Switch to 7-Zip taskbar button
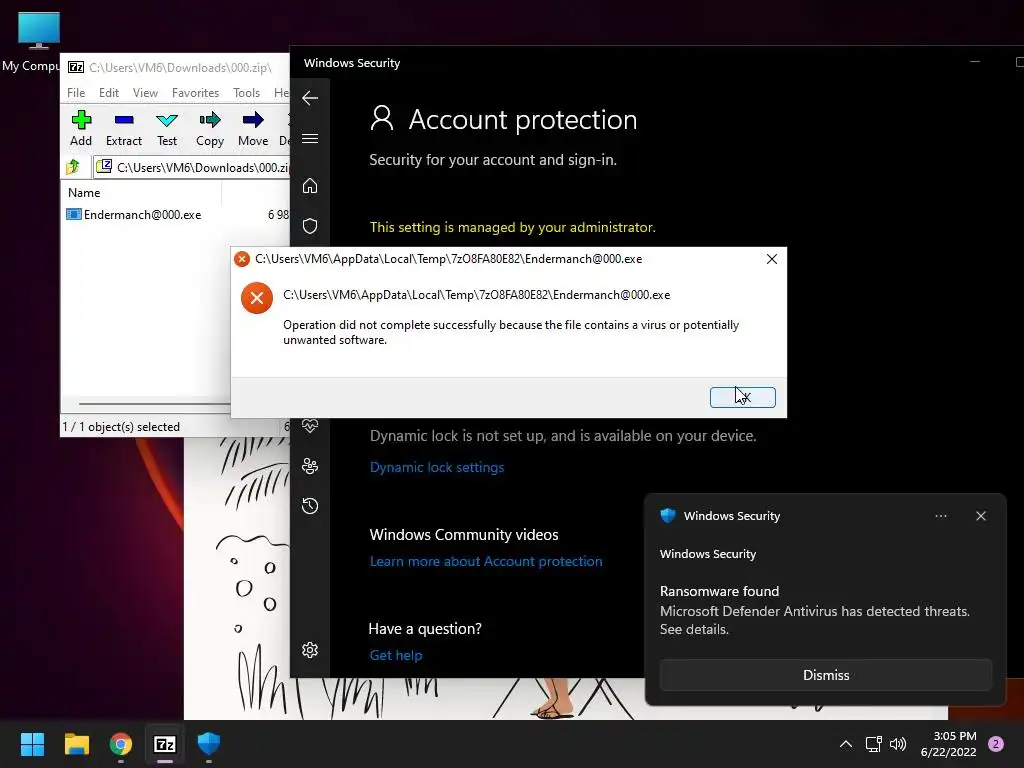Image resolution: width=1024 pixels, height=768 pixels. (x=165, y=744)
